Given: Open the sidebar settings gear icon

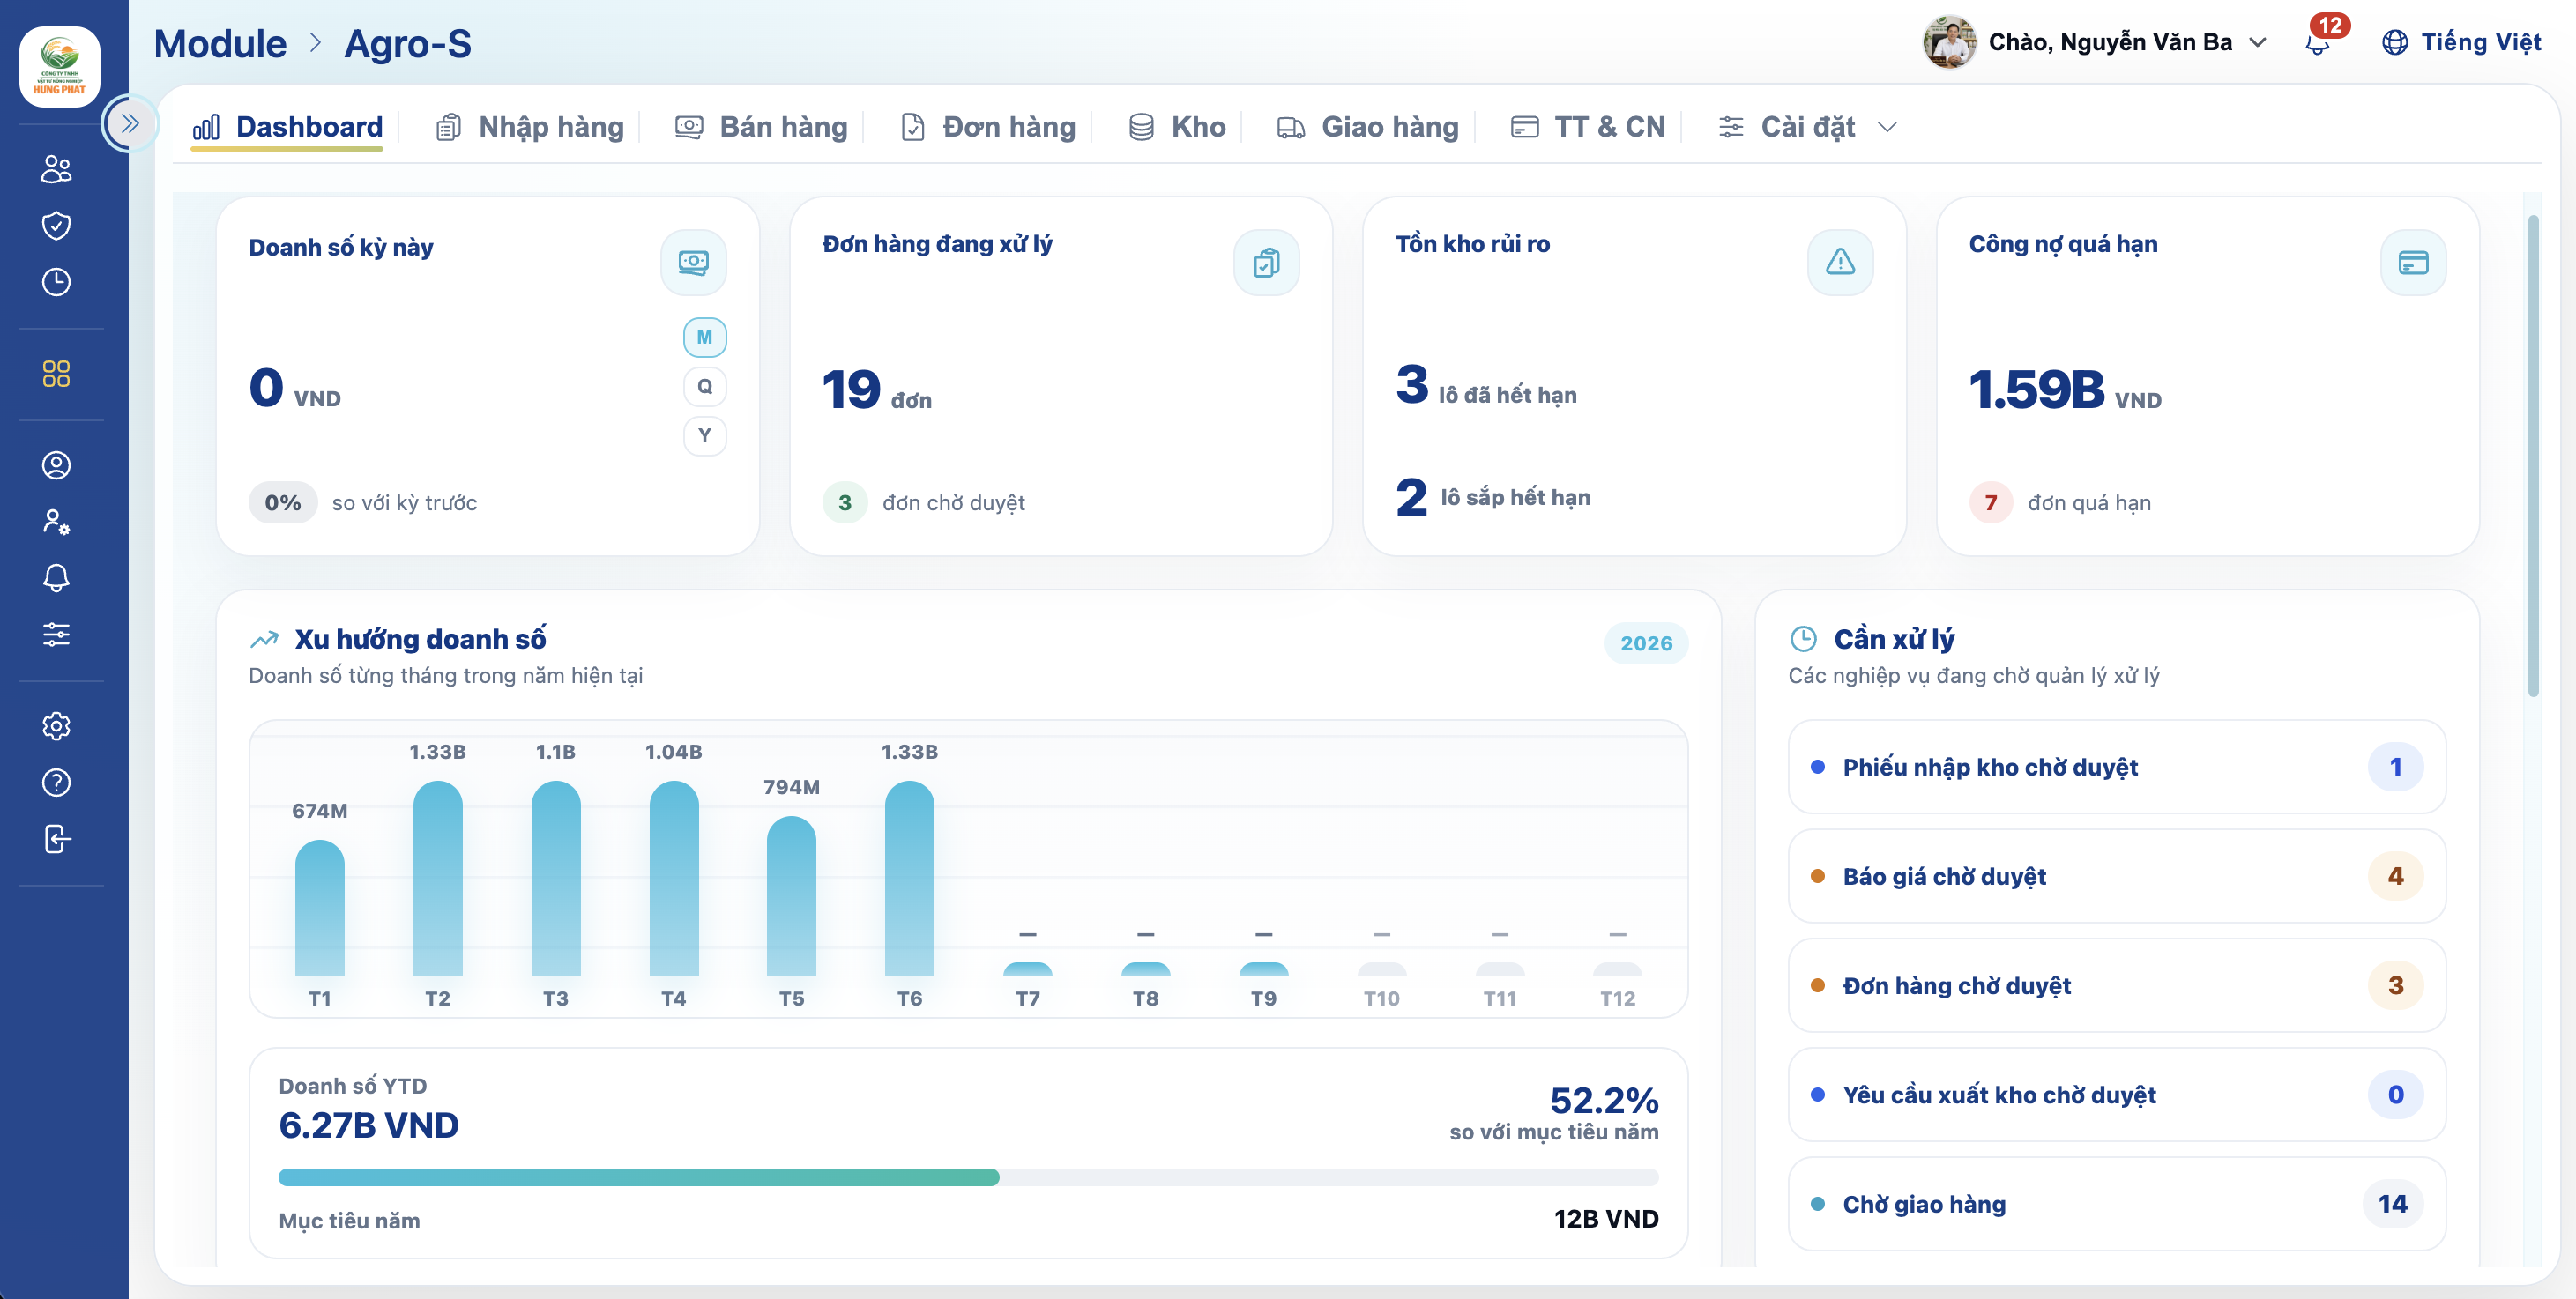Looking at the screenshot, I should pyautogui.click(x=56, y=725).
